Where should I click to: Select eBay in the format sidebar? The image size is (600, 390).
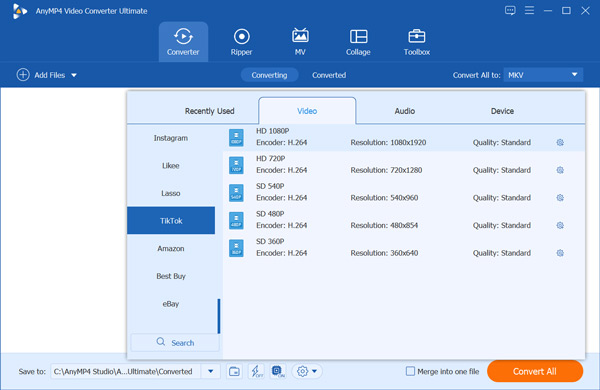[x=171, y=304]
